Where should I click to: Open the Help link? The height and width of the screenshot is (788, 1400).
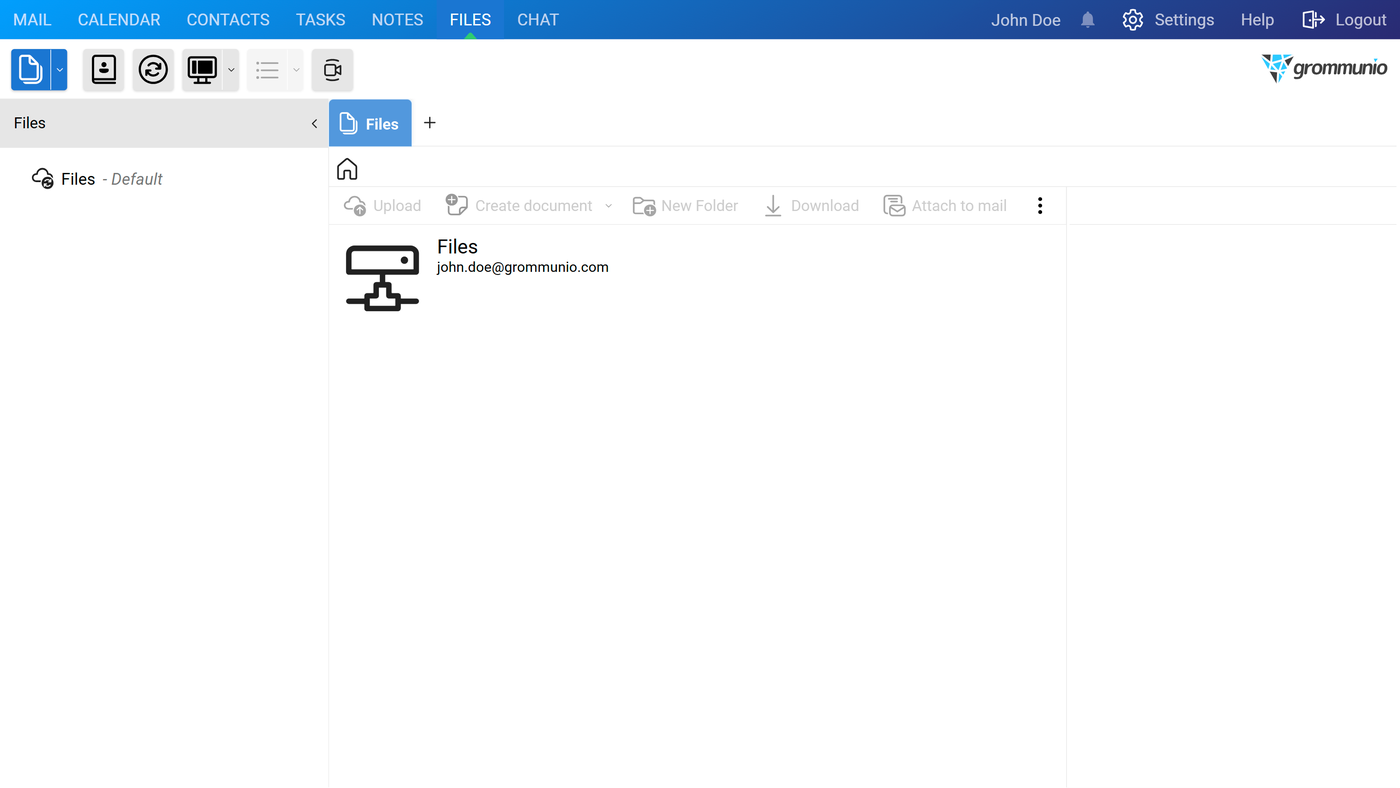point(1257,20)
